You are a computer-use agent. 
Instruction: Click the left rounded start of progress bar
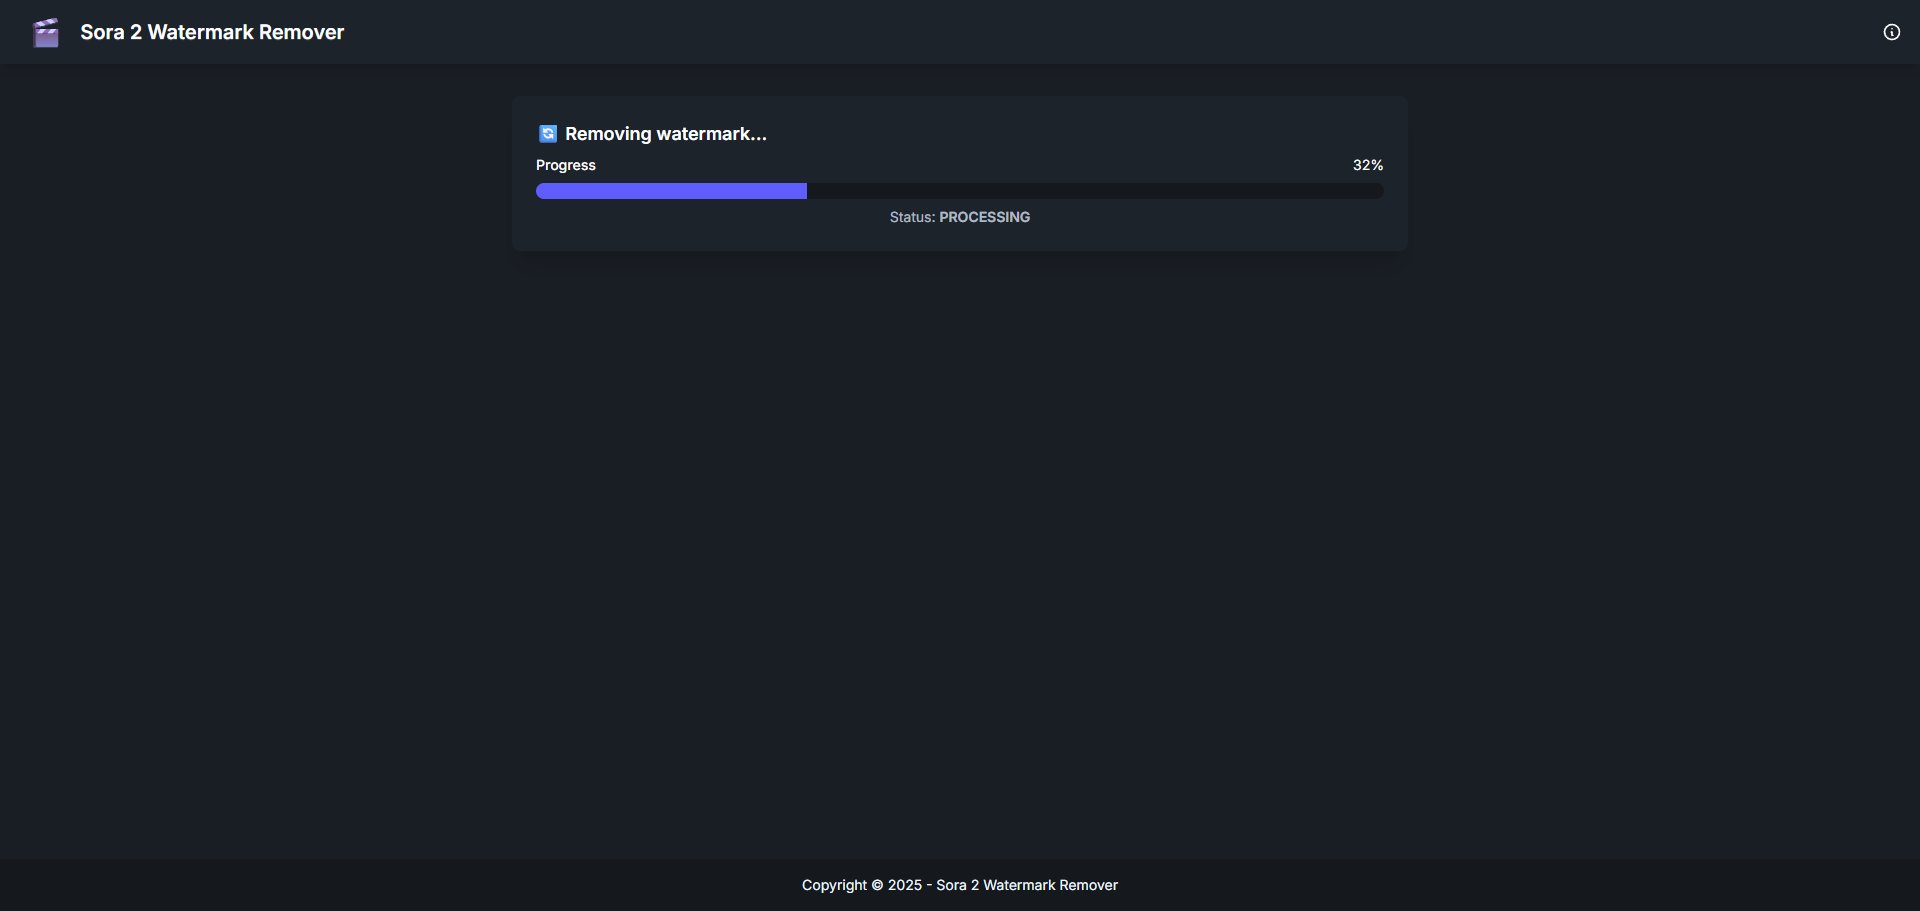click(x=543, y=191)
